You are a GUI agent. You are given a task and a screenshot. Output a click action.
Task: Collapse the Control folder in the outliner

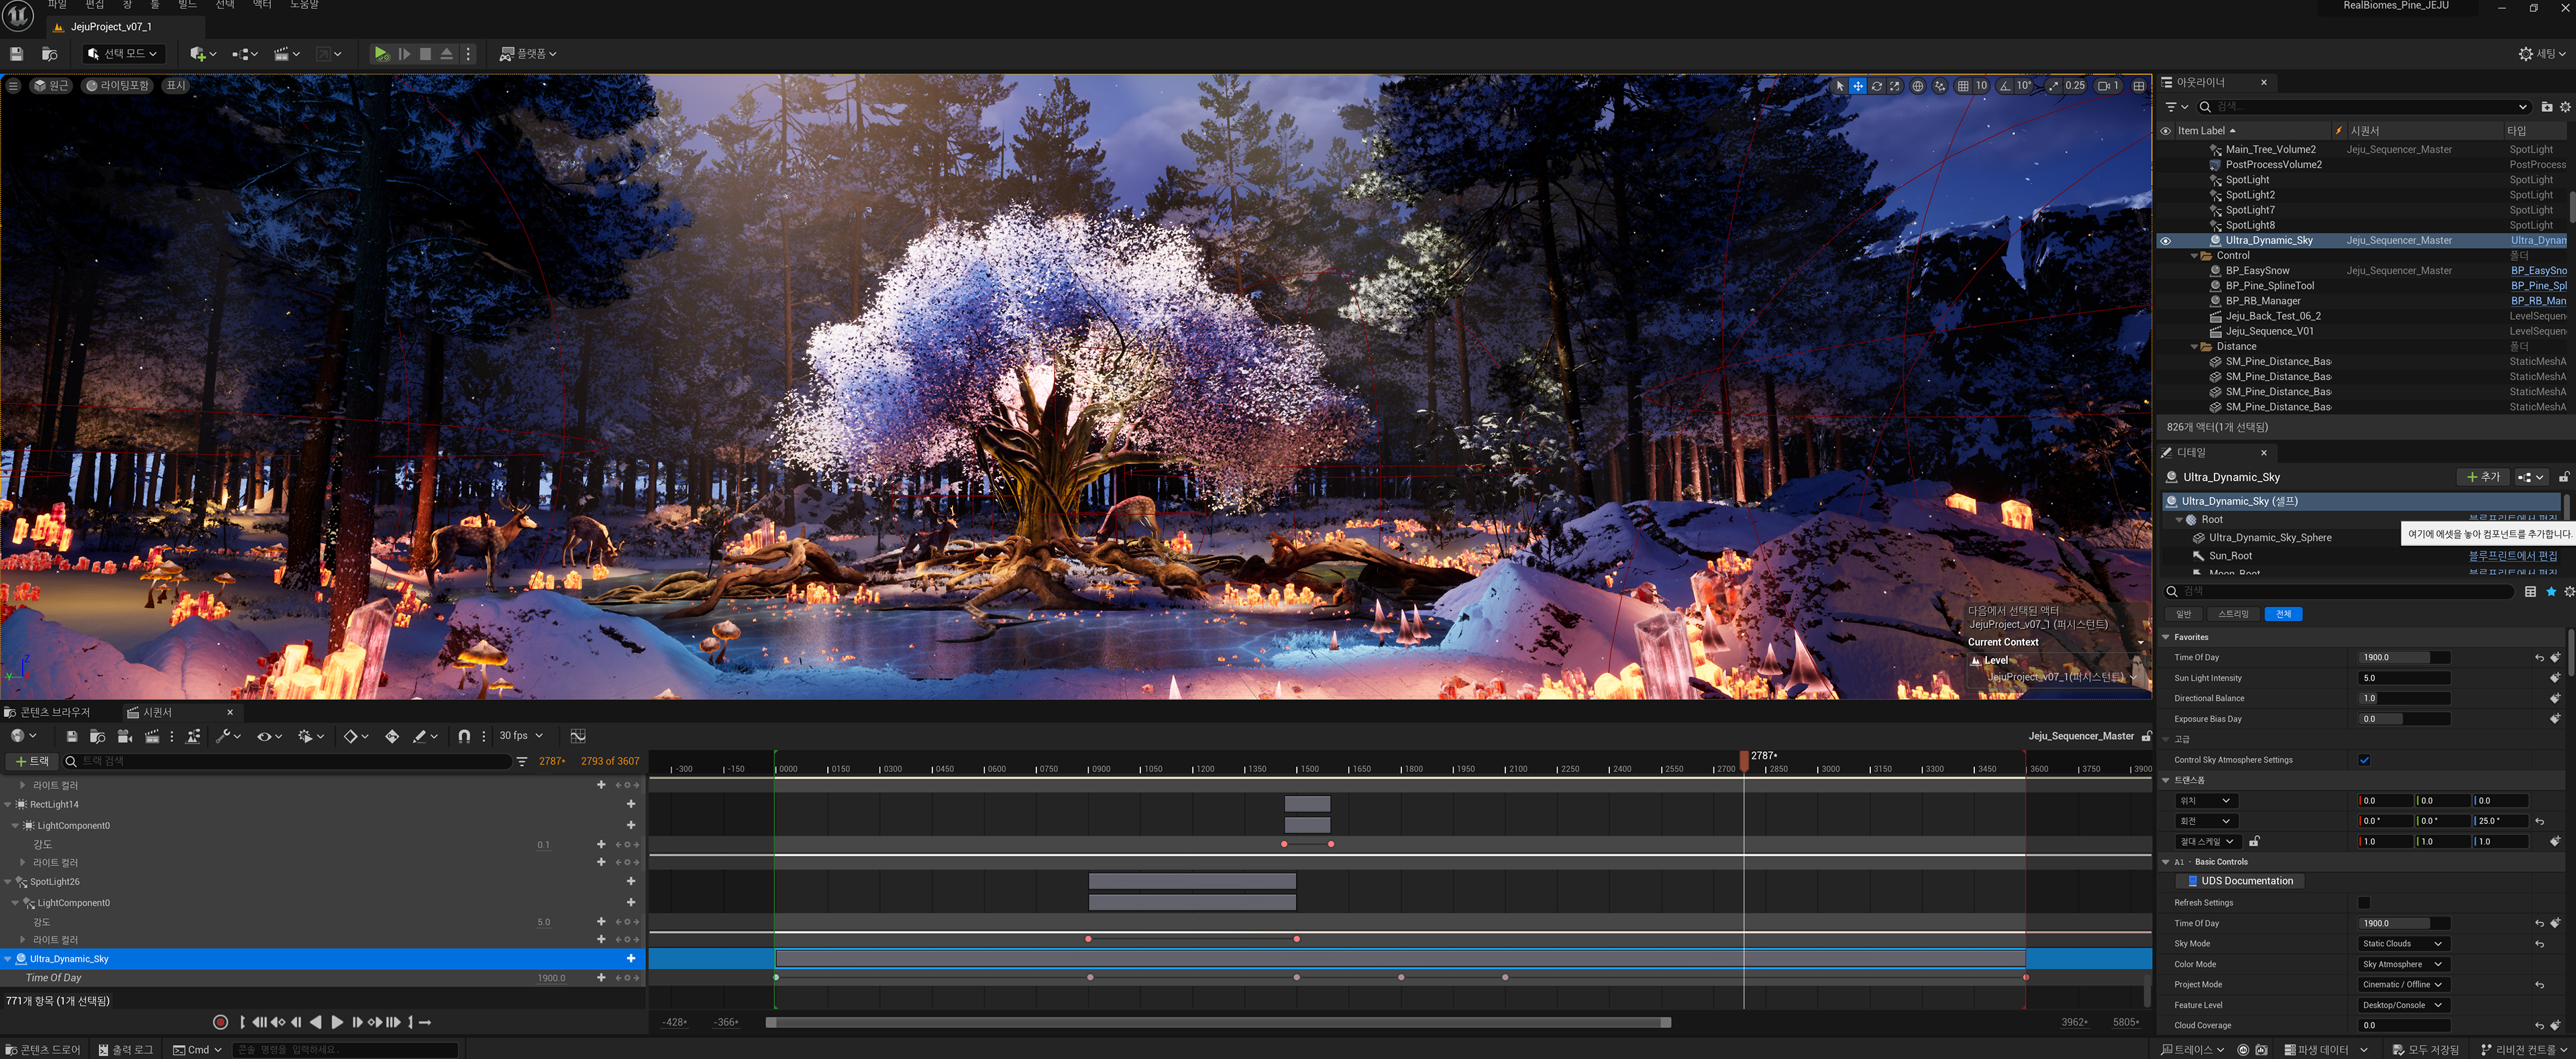2194,256
